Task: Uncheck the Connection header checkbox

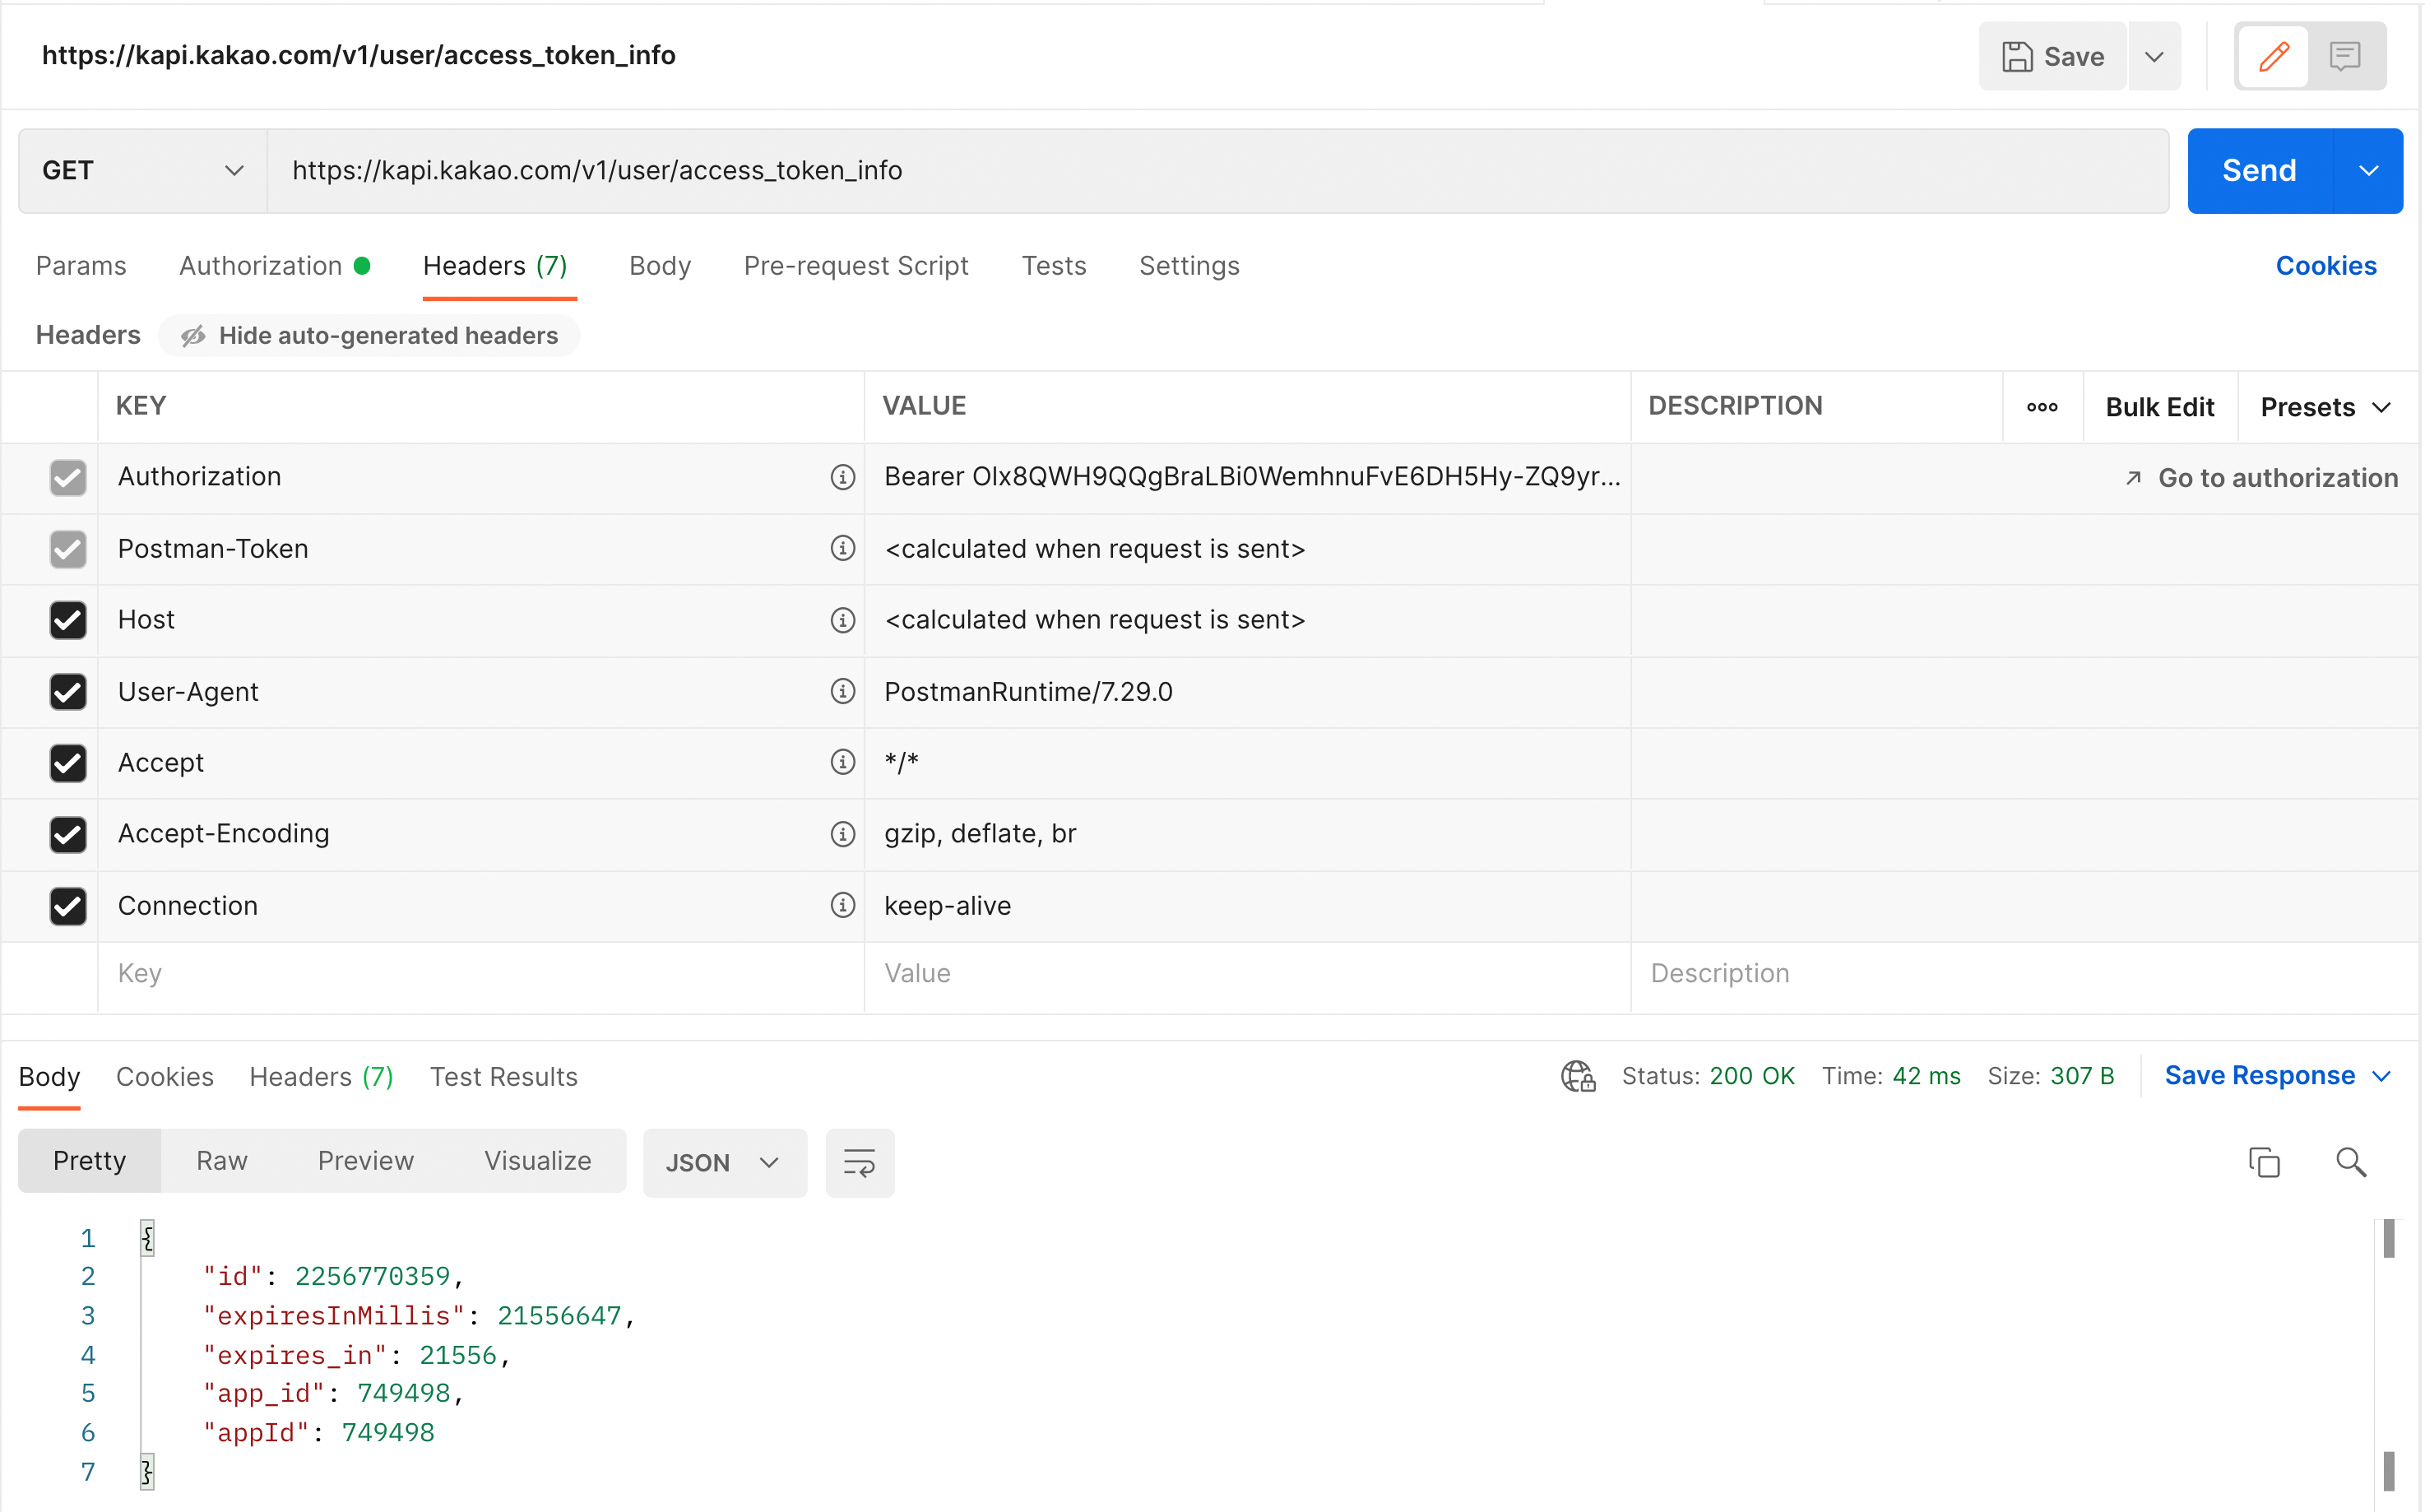Action: [x=68, y=906]
